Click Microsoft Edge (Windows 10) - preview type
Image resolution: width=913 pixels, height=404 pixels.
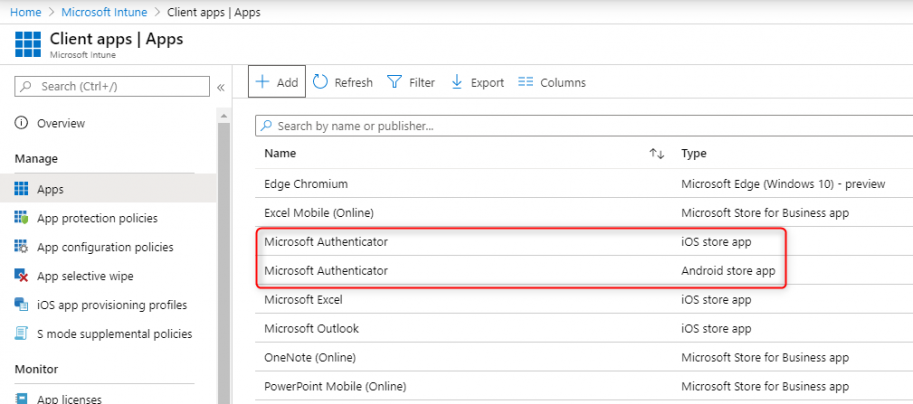point(783,184)
